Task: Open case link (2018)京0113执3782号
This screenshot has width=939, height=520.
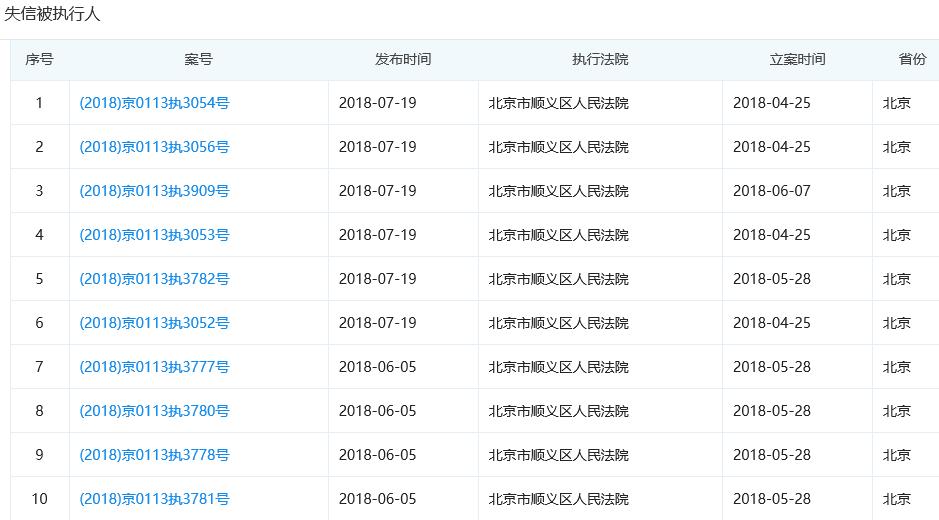Action: [x=155, y=279]
